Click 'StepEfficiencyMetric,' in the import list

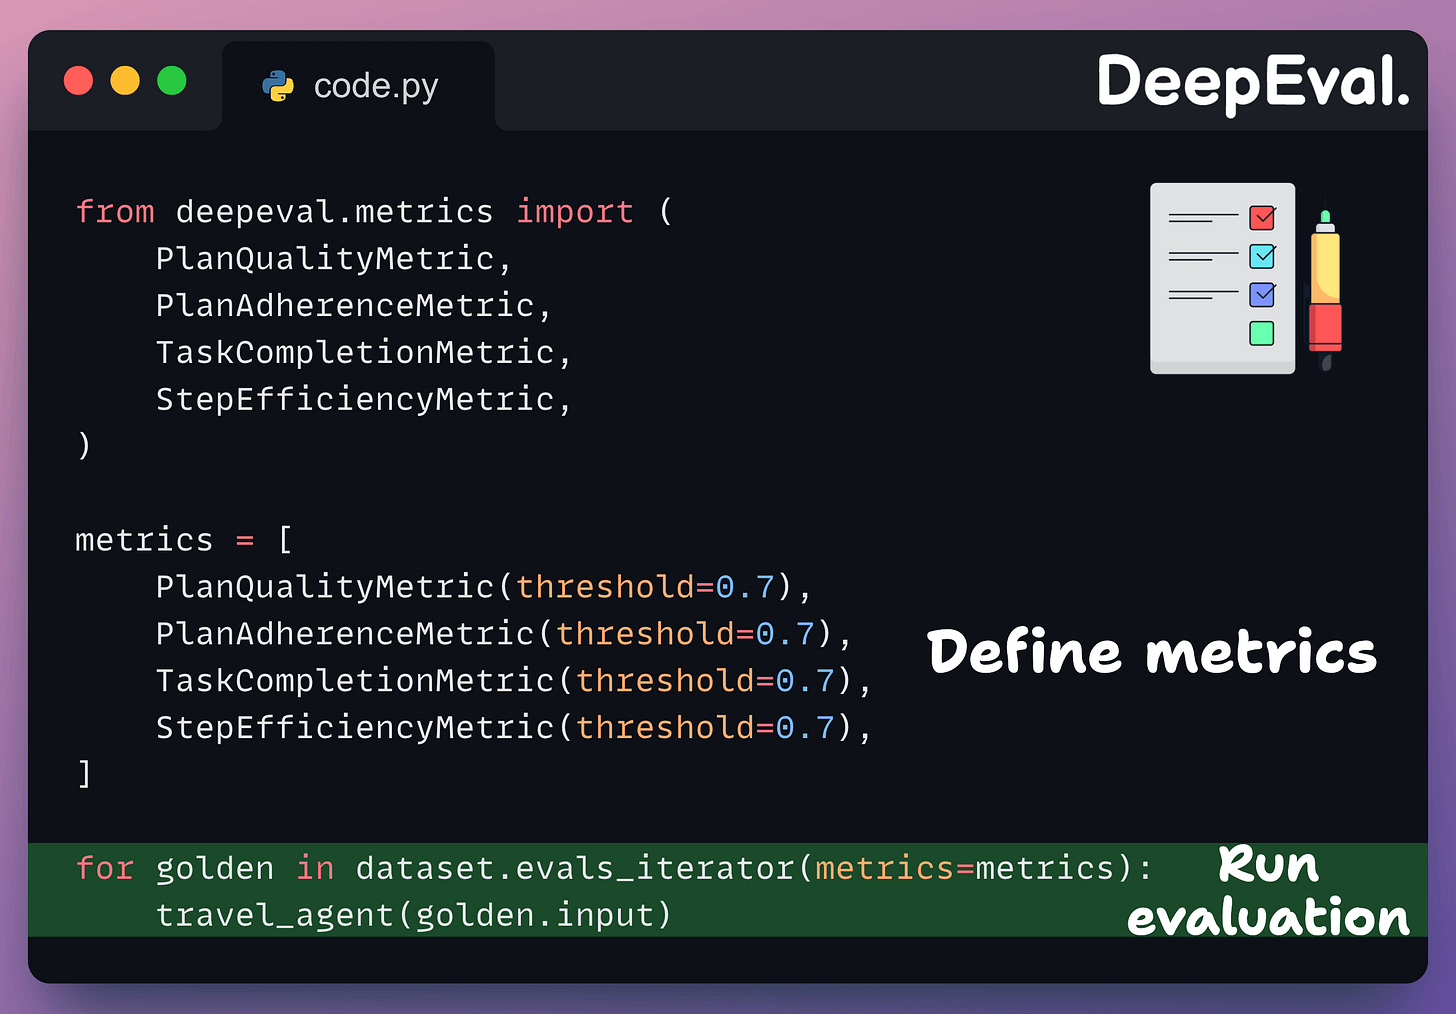point(364,400)
